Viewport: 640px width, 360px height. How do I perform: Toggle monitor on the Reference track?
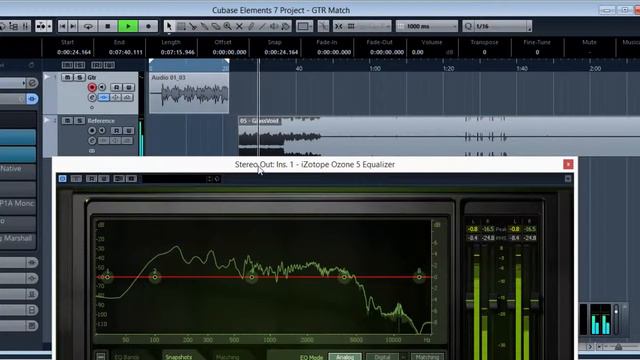click(x=102, y=131)
